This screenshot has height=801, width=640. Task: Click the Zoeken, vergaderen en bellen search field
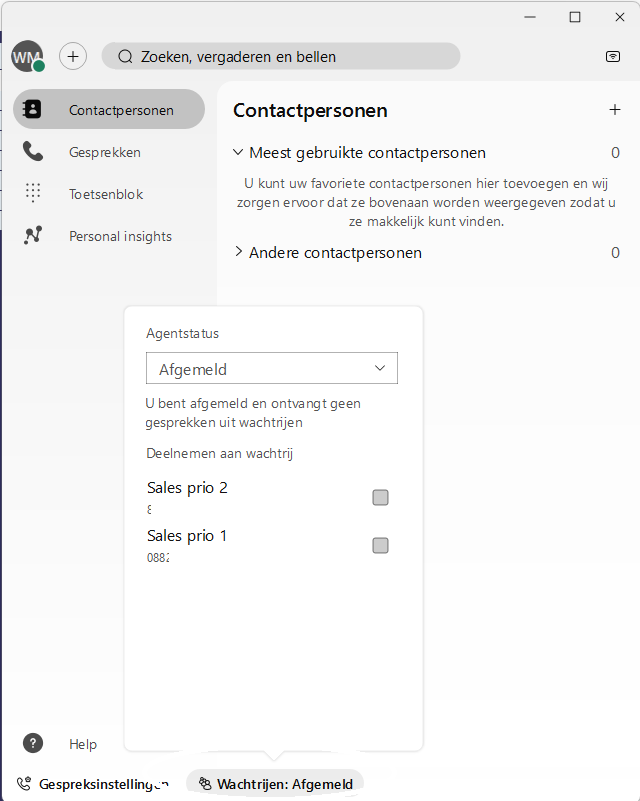[x=281, y=56]
